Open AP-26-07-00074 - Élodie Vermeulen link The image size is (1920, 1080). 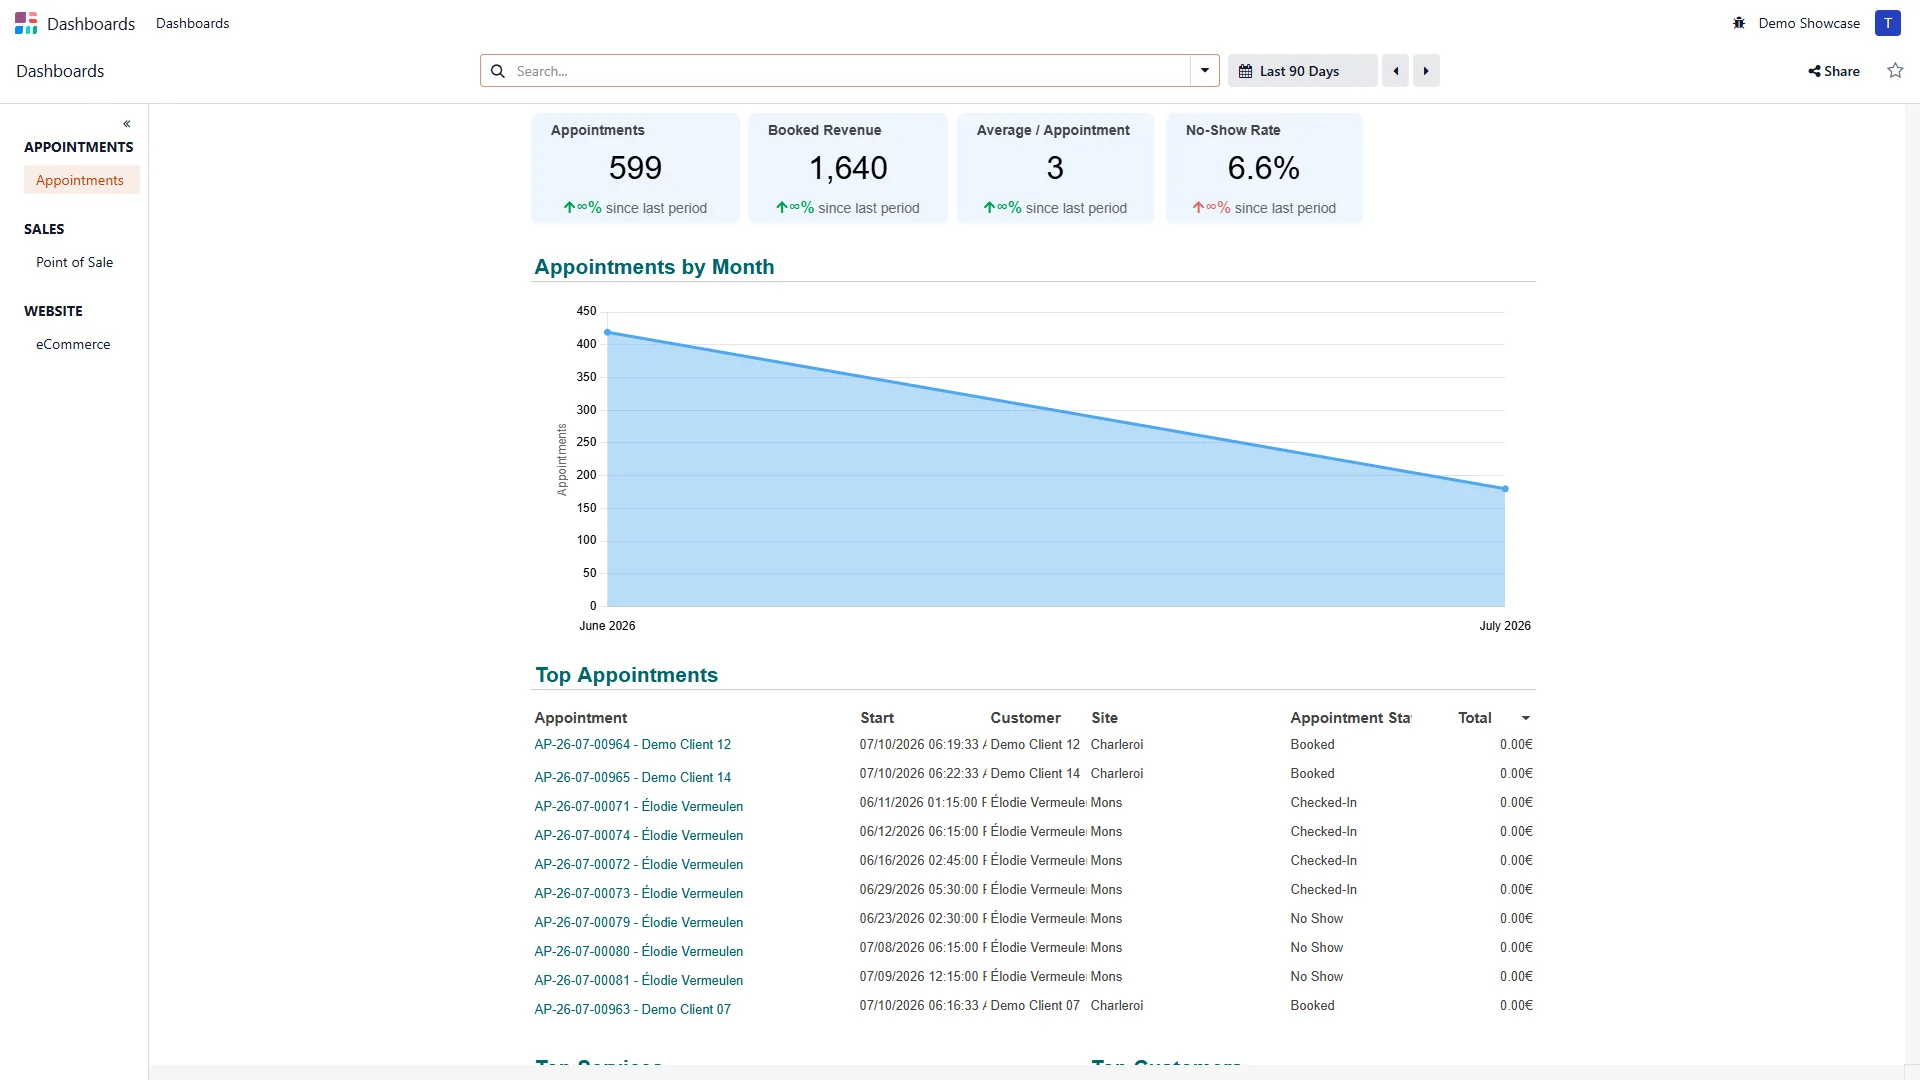[638, 835]
